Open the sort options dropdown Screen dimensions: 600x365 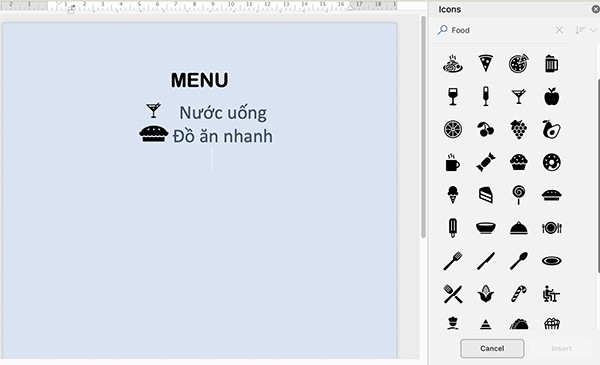tap(593, 30)
